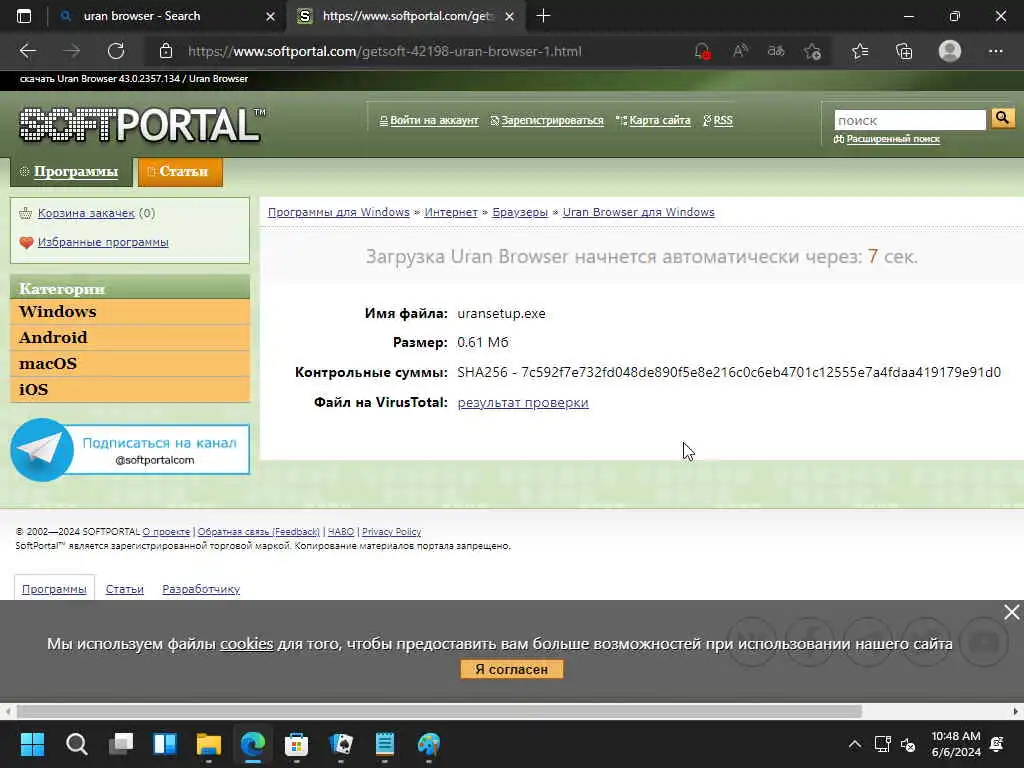
Task: View site information via lock icon
Action: (166, 51)
